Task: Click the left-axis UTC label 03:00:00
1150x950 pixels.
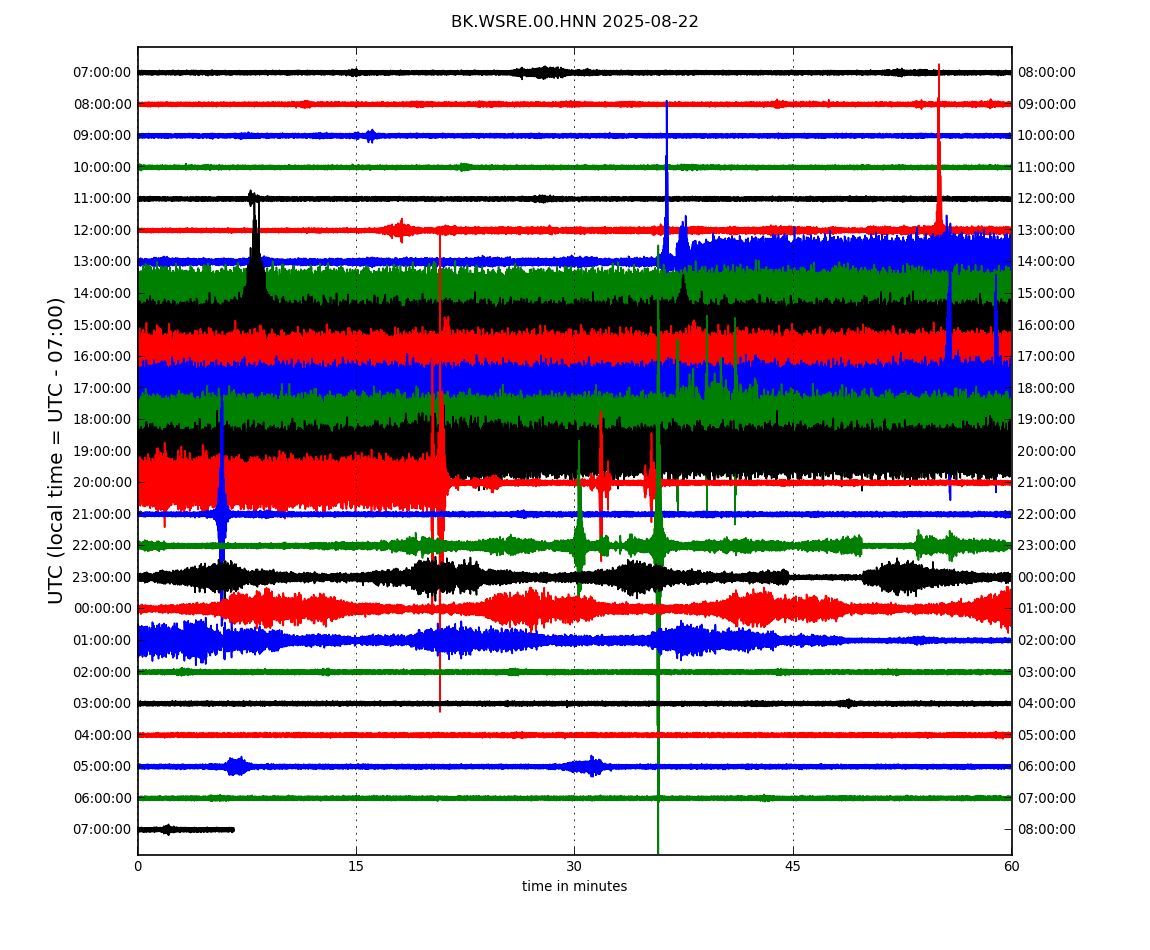Action: point(102,704)
